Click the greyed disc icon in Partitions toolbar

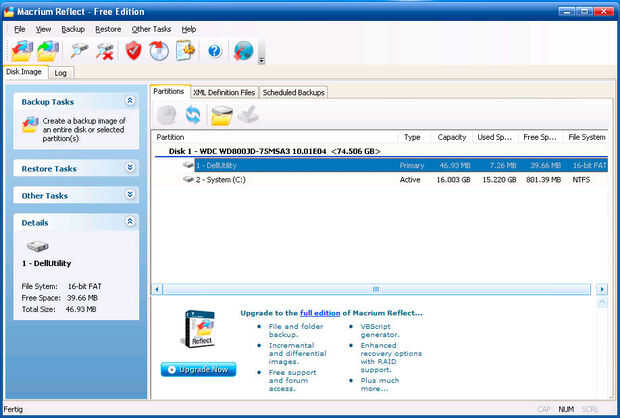[166, 115]
